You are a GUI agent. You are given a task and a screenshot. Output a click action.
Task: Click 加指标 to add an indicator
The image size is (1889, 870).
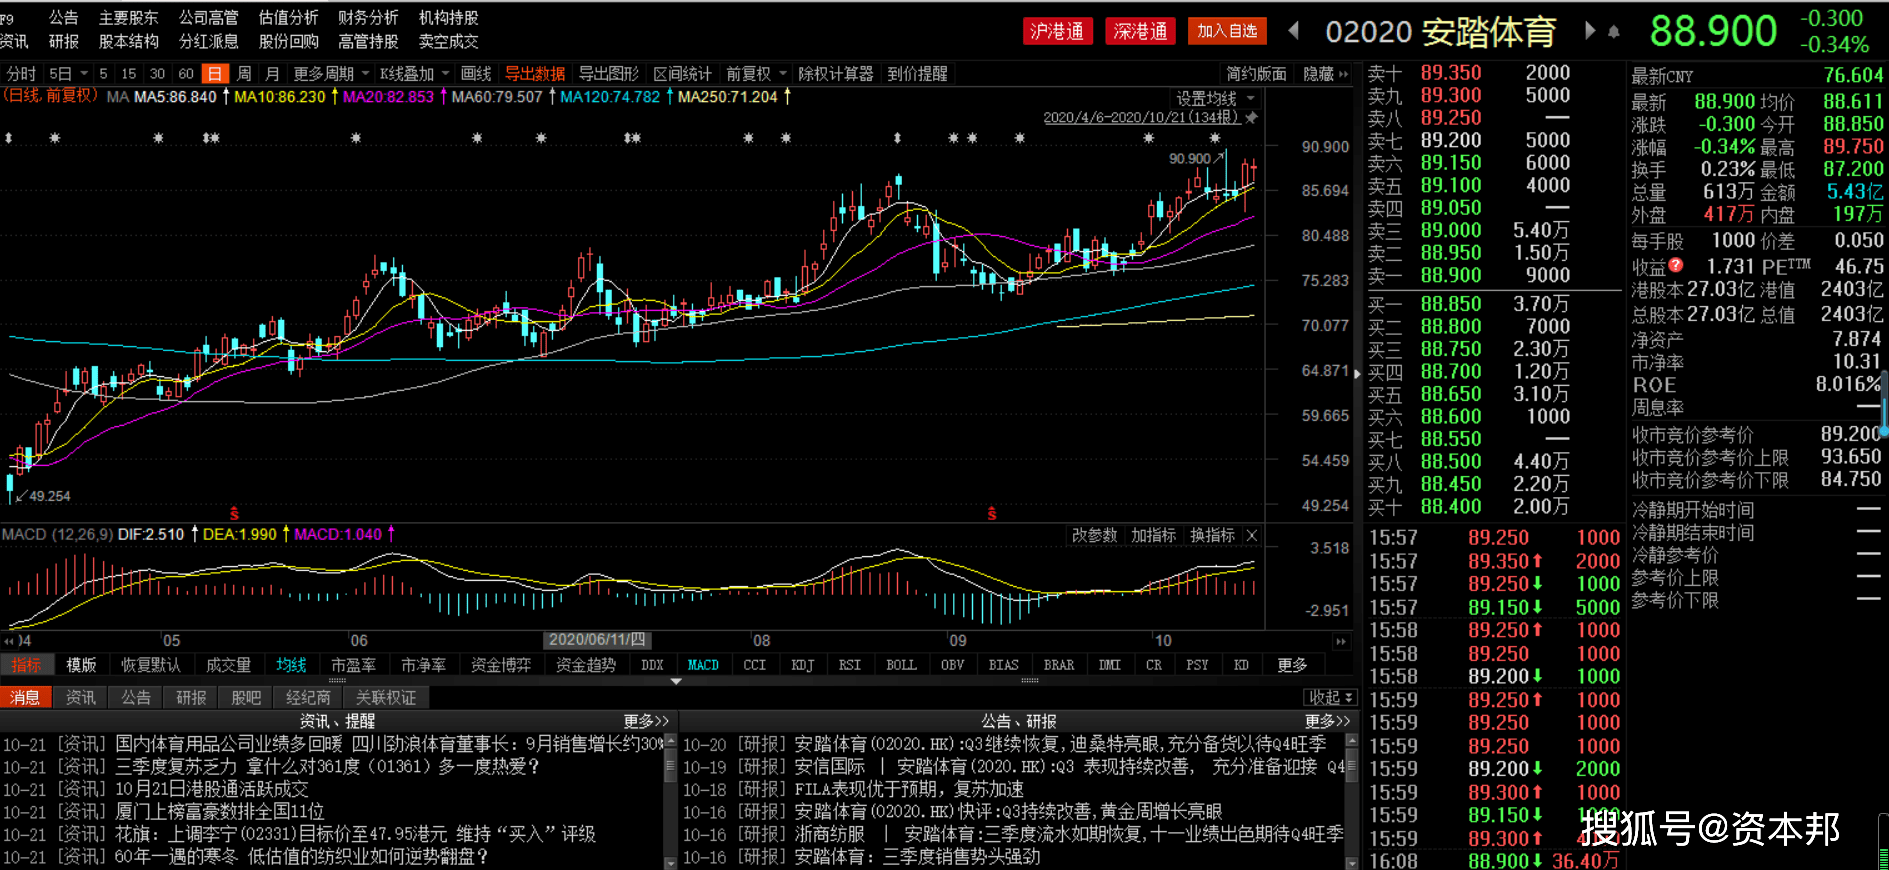pyautogui.click(x=1153, y=536)
